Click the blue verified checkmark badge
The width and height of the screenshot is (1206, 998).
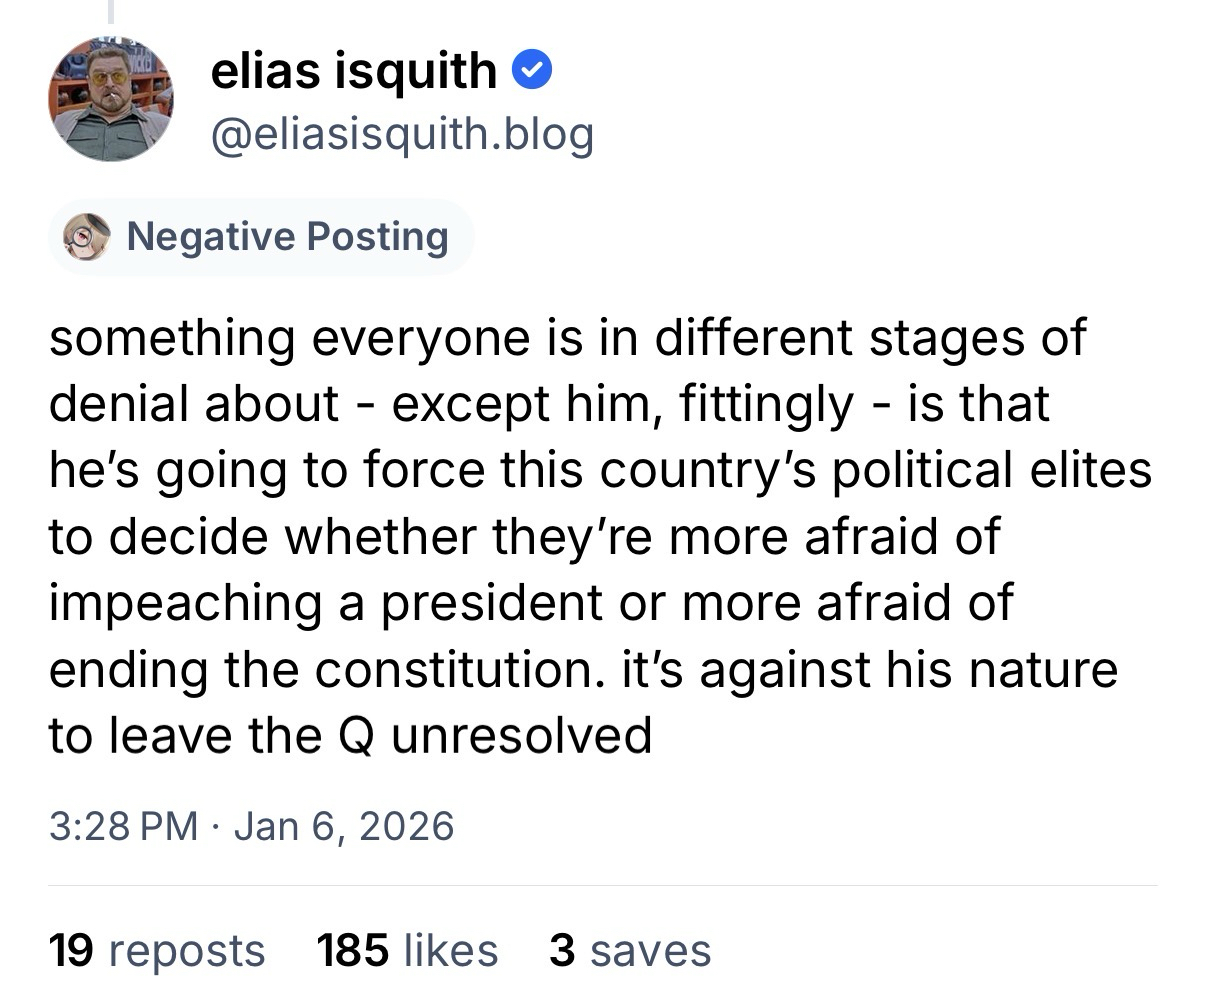pyautogui.click(x=532, y=71)
